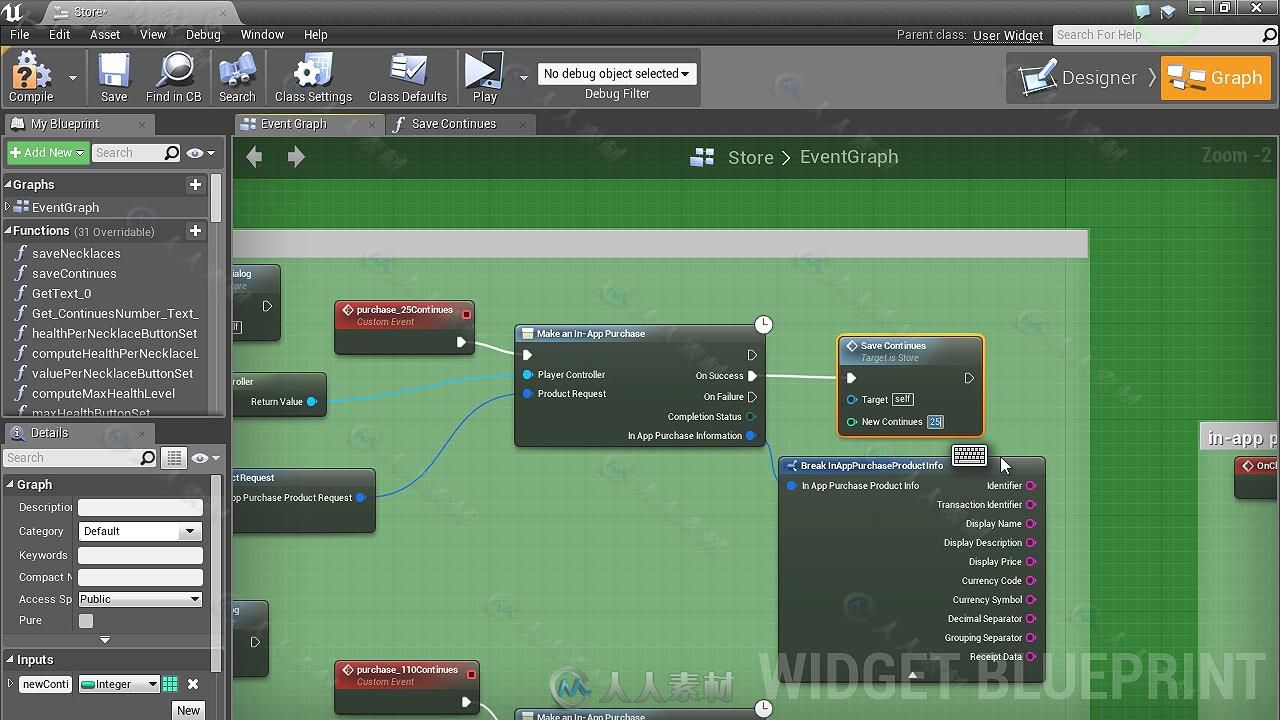The width and height of the screenshot is (1280, 720).
Task: Click Search For Help field
Action: click(x=1165, y=35)
